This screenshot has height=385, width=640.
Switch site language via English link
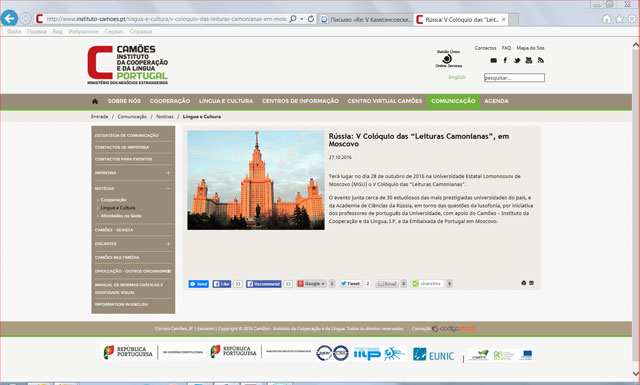(x=457, y=77)
